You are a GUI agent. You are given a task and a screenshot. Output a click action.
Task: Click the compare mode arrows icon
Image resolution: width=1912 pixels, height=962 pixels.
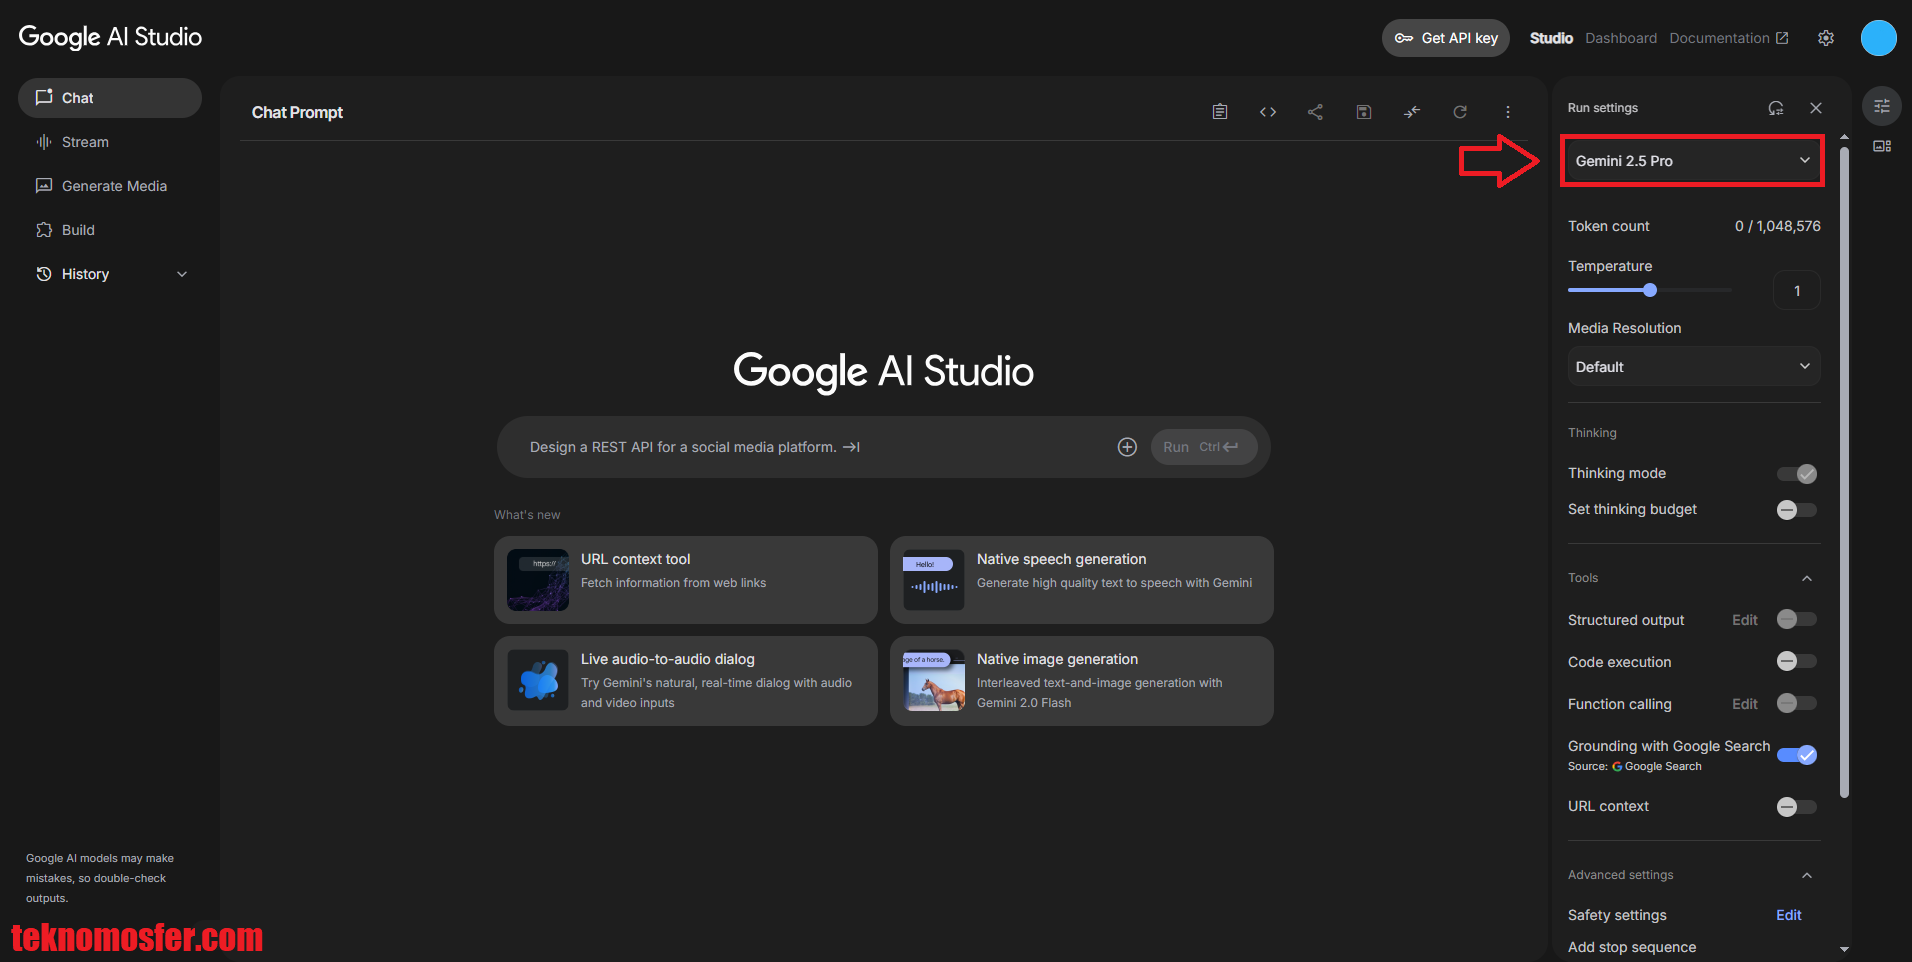(1412, 112)
